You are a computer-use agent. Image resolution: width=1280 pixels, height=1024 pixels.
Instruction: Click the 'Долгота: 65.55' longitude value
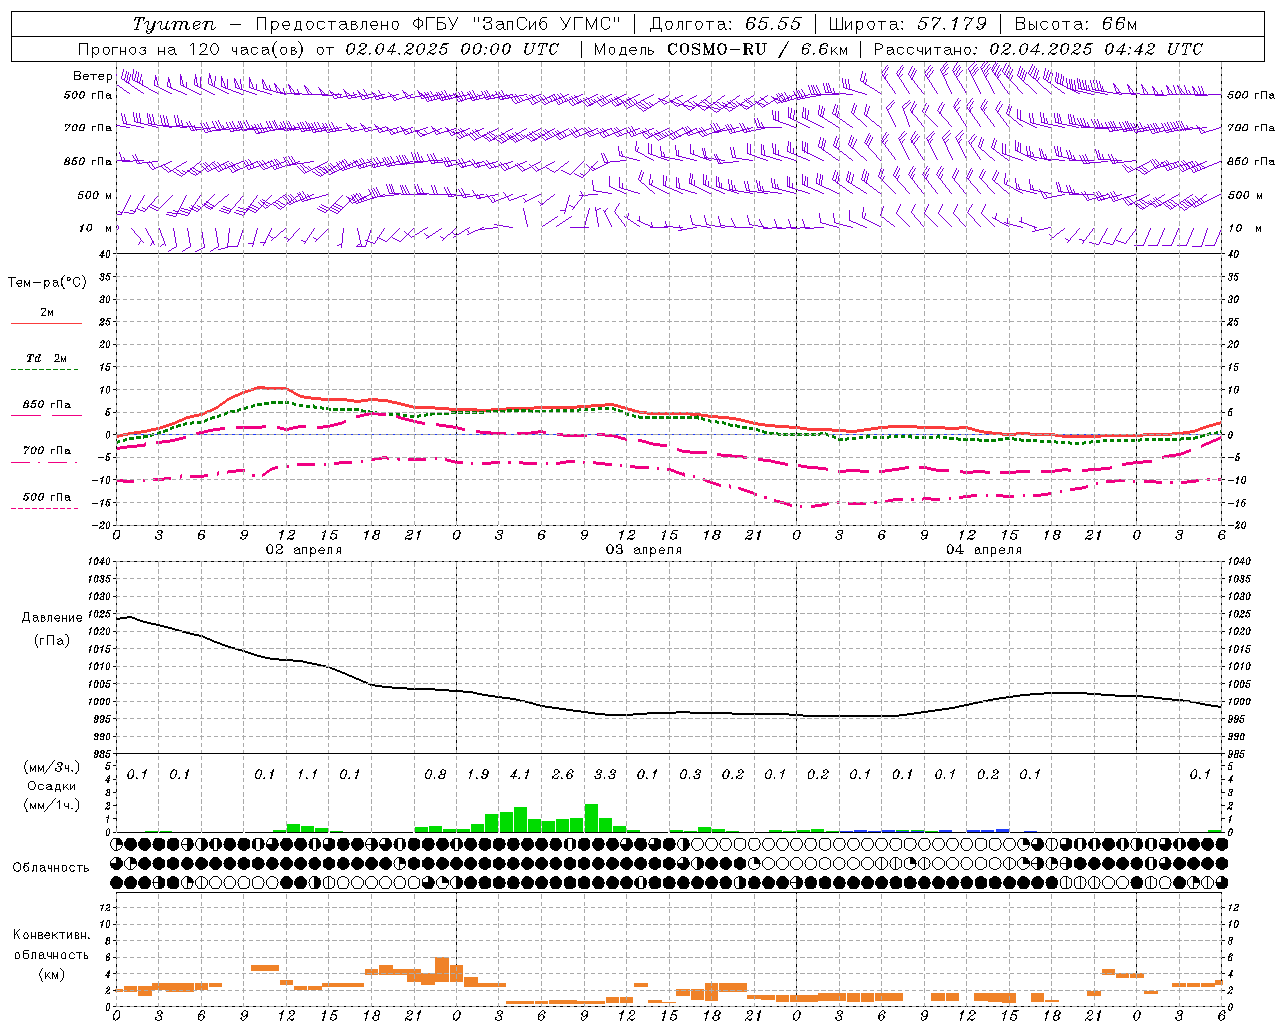725,24
